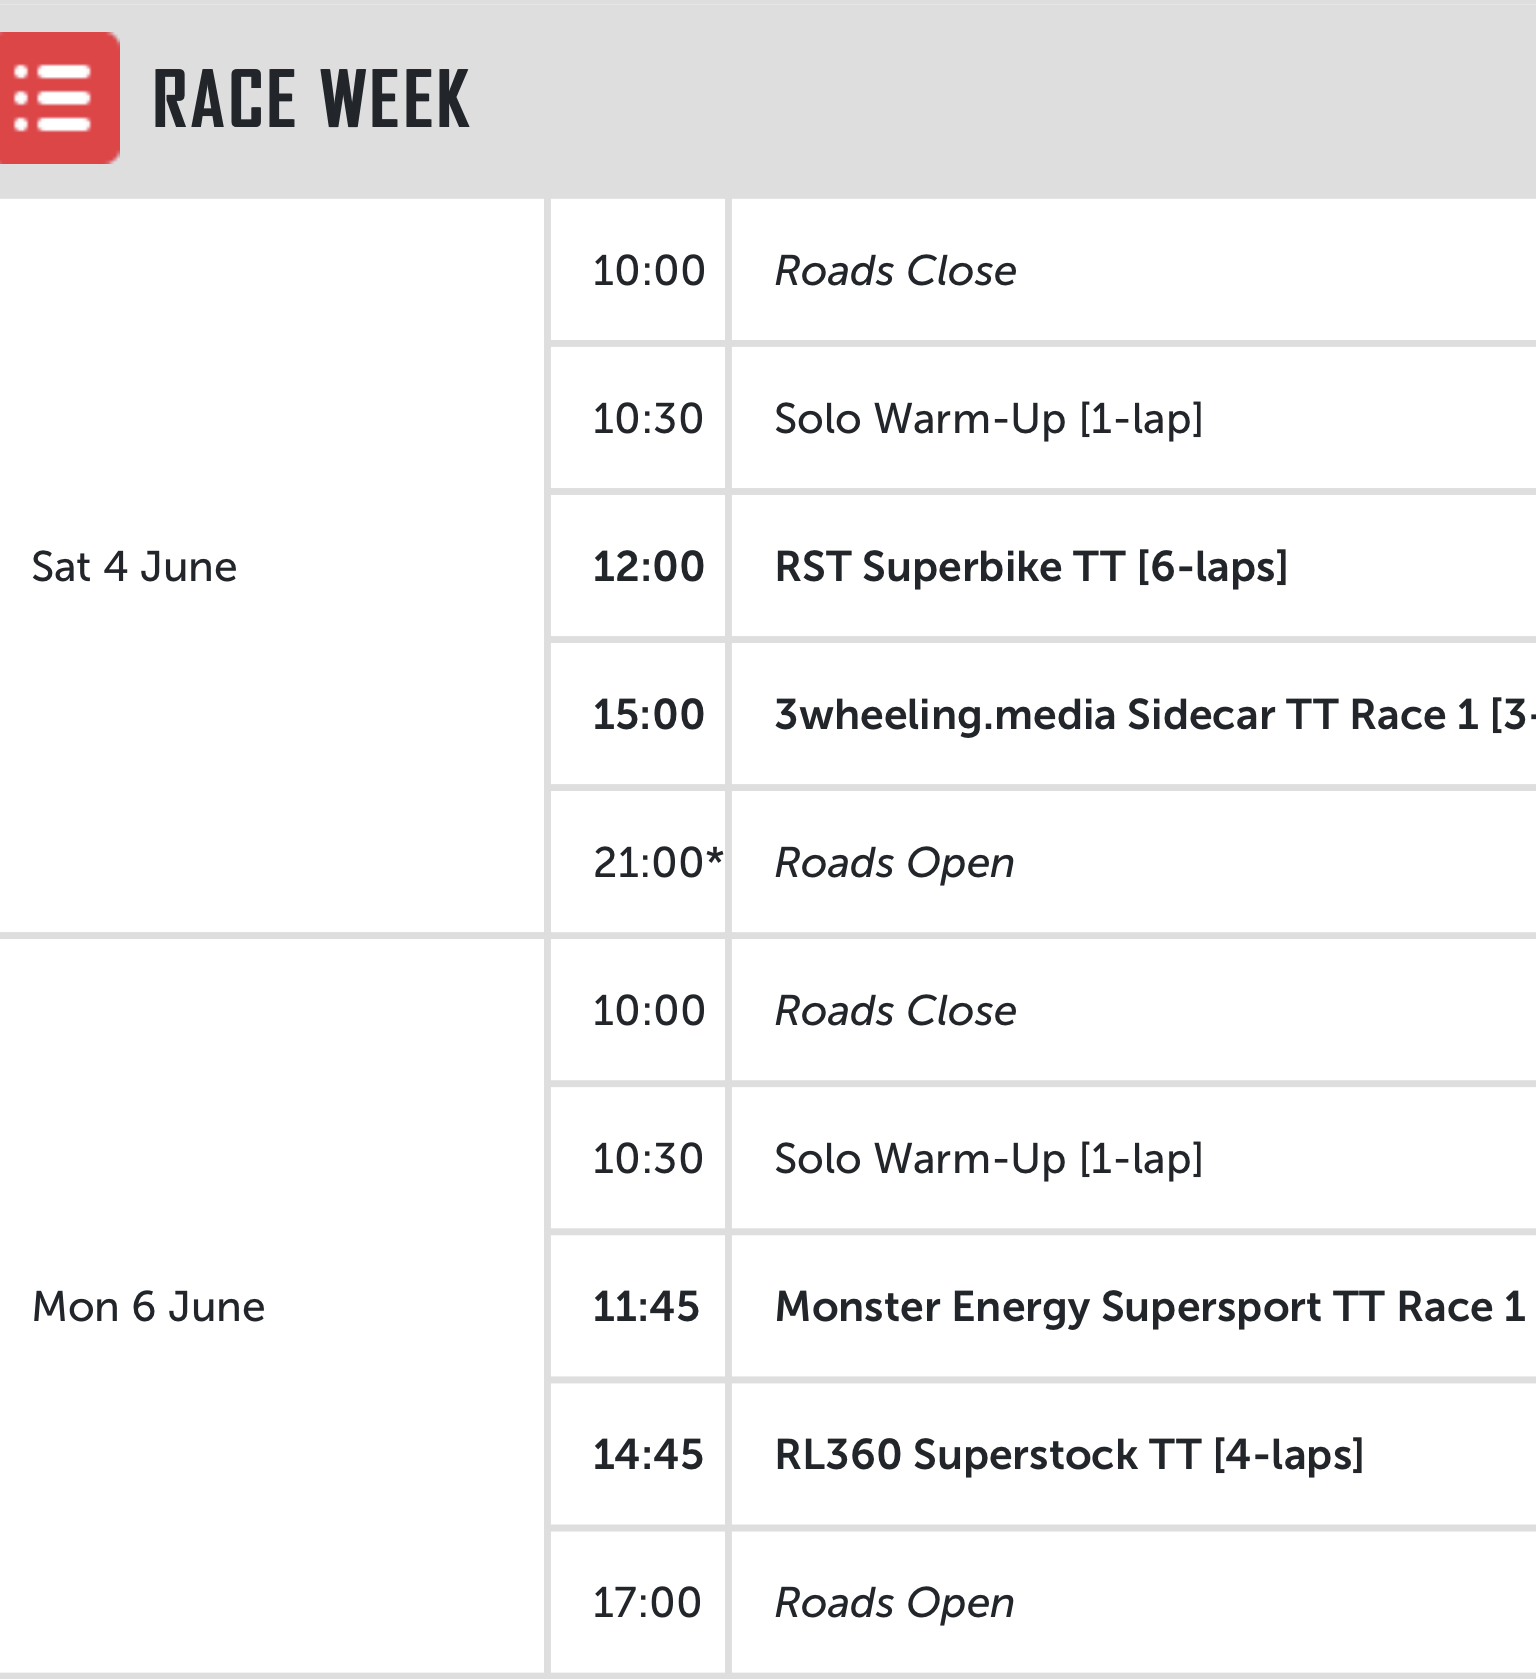Select the Sat 4 June date cell

(272, 566)
